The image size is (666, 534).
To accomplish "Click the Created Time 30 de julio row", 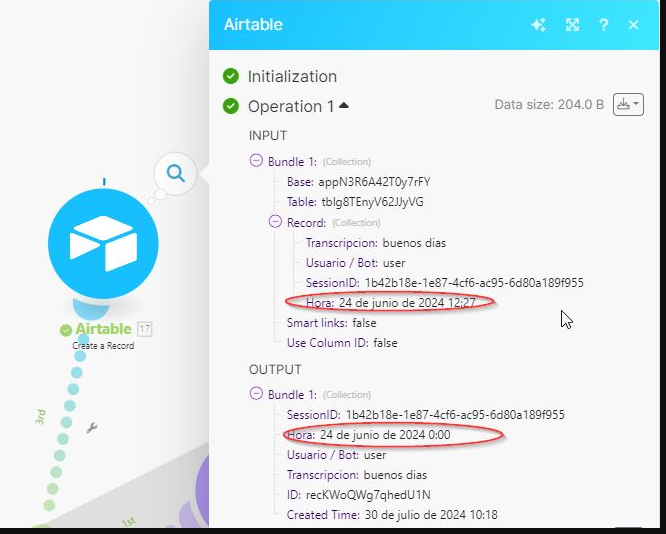I will [x=392, y=515].
